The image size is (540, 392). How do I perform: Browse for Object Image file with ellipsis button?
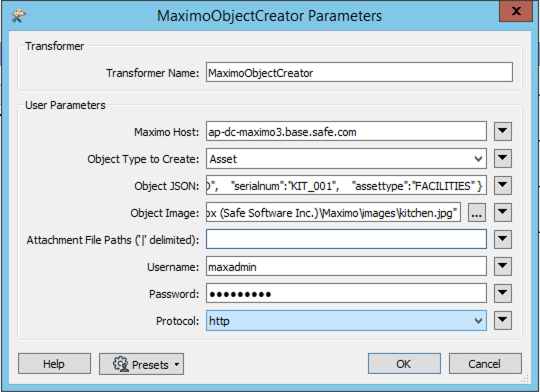(x=477, y=213)
